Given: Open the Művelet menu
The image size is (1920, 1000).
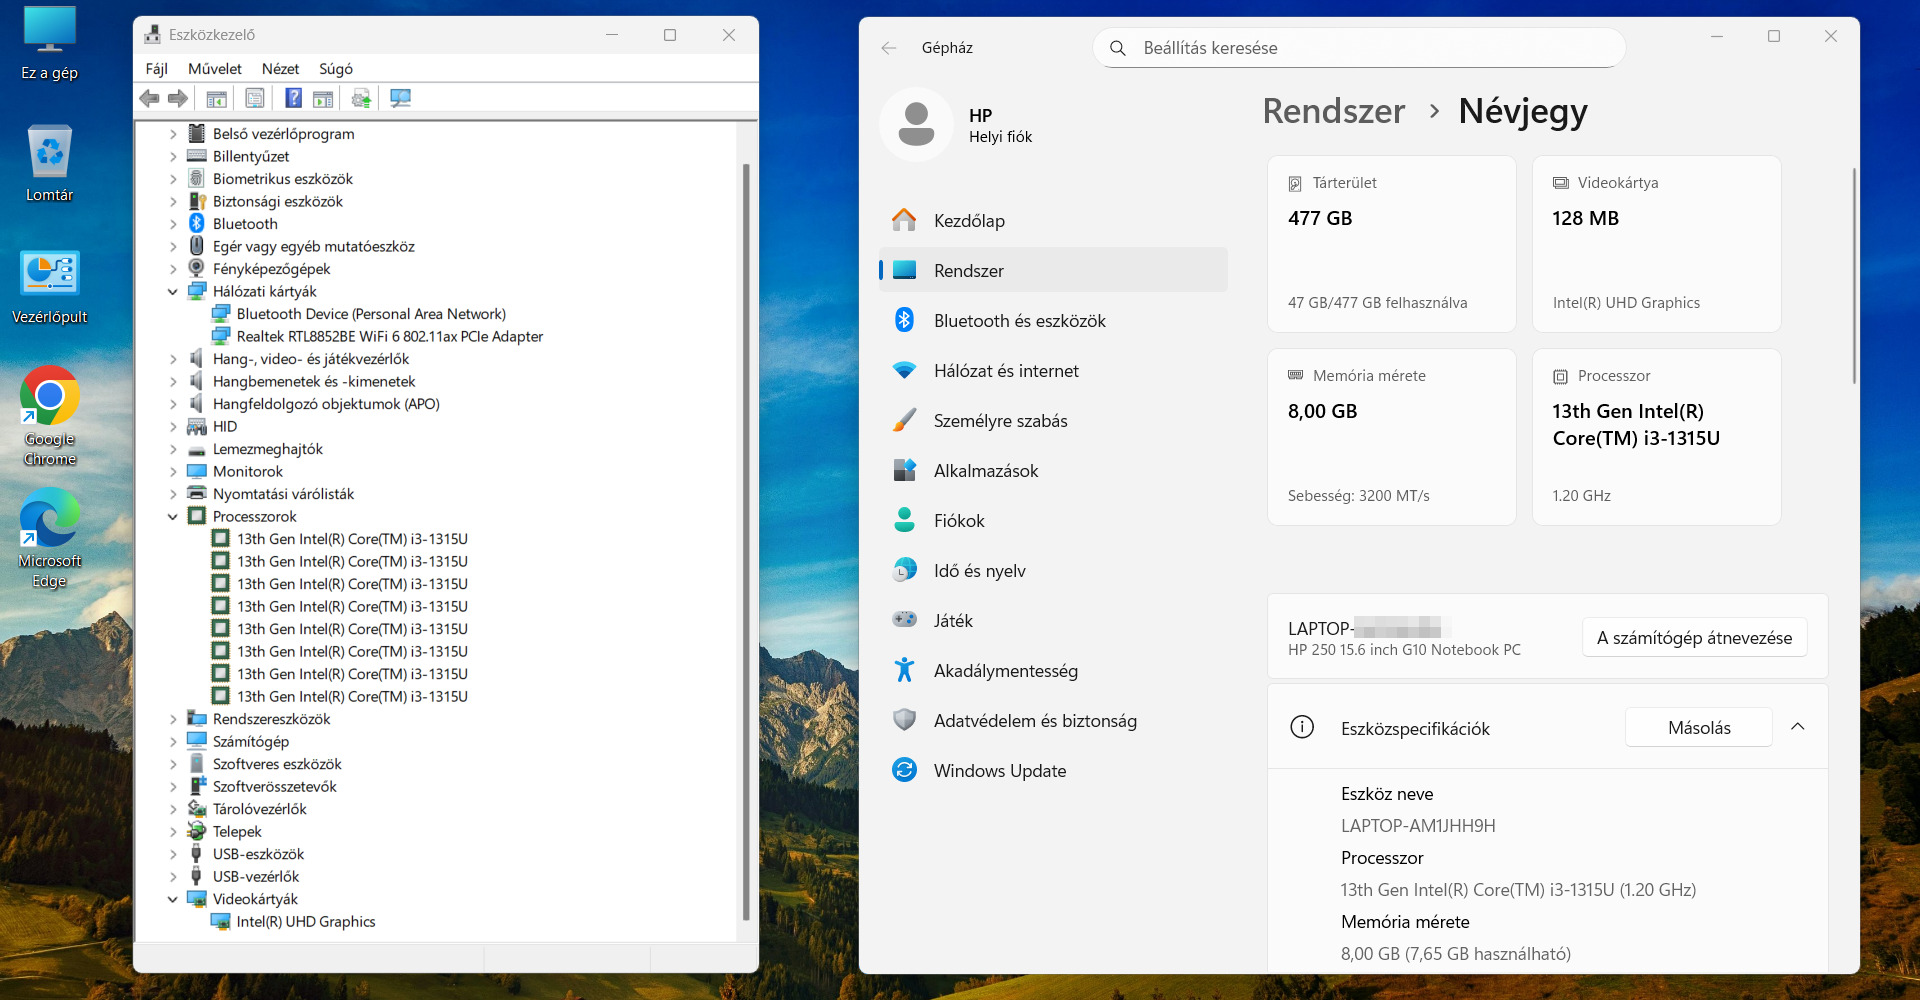Looking at the screenshot, I should click(215, 69).
